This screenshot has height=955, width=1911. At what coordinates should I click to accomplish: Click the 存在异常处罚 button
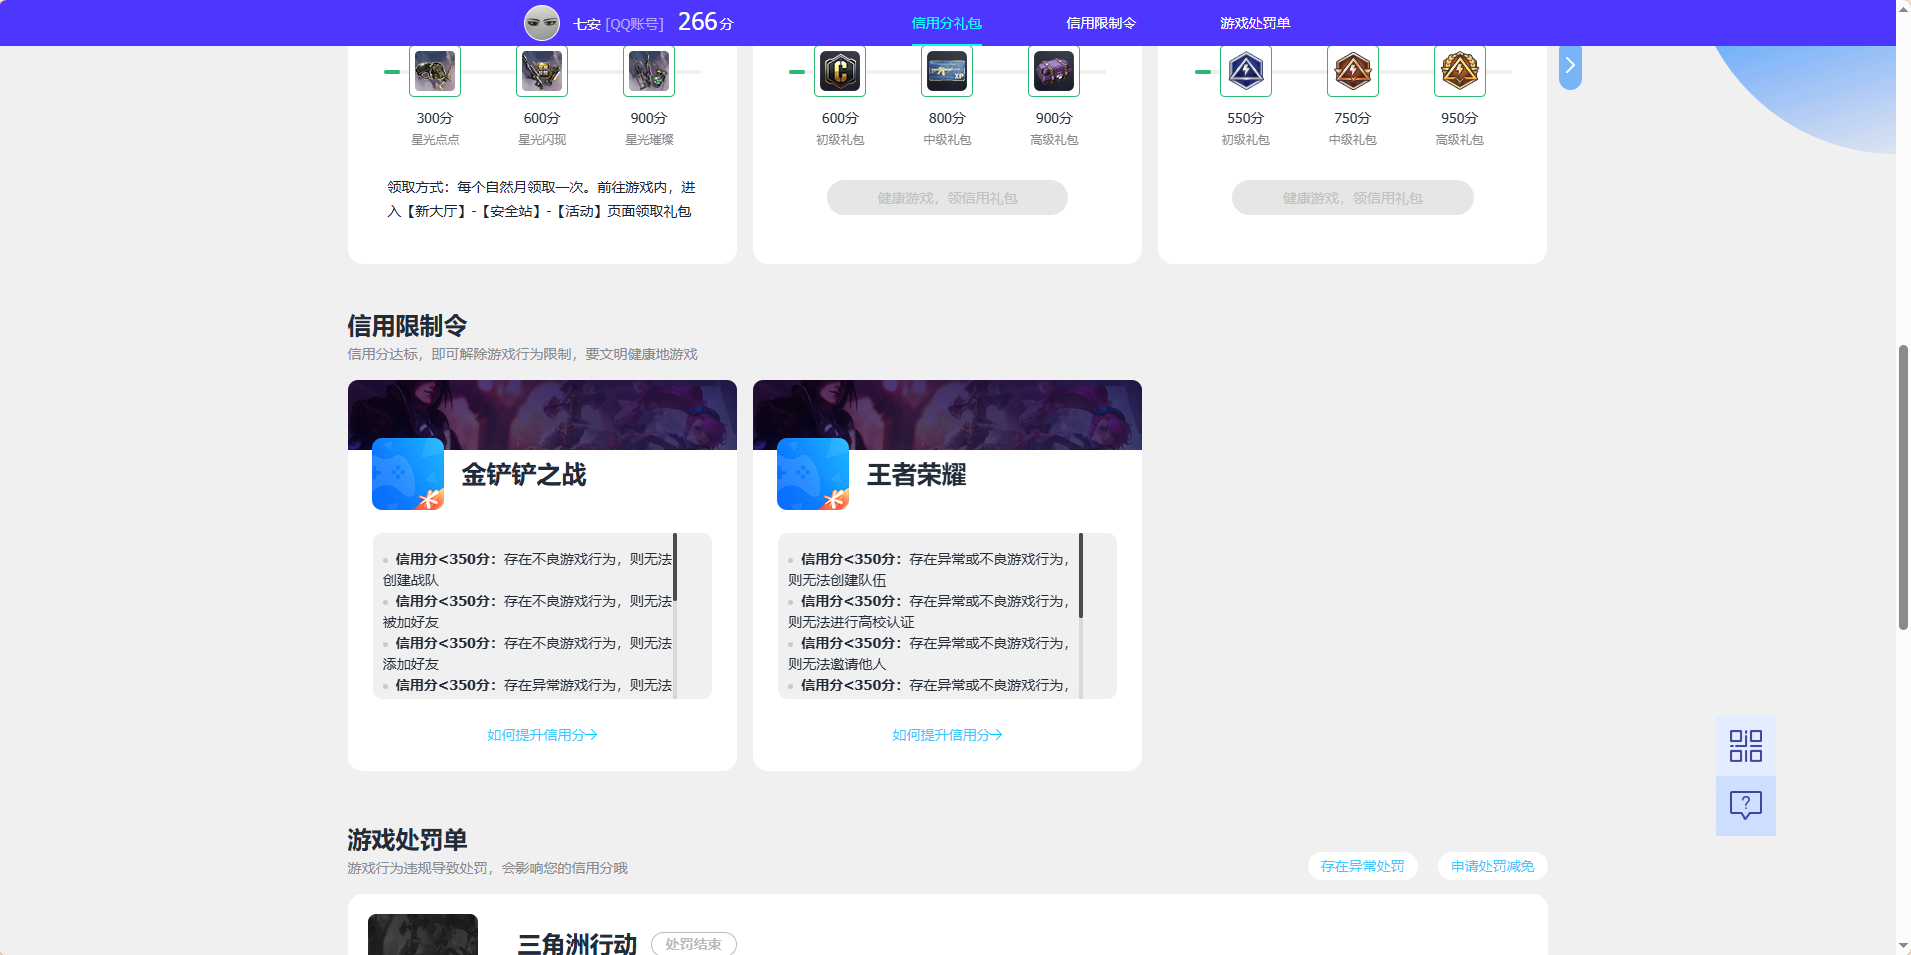(1362, 866)
